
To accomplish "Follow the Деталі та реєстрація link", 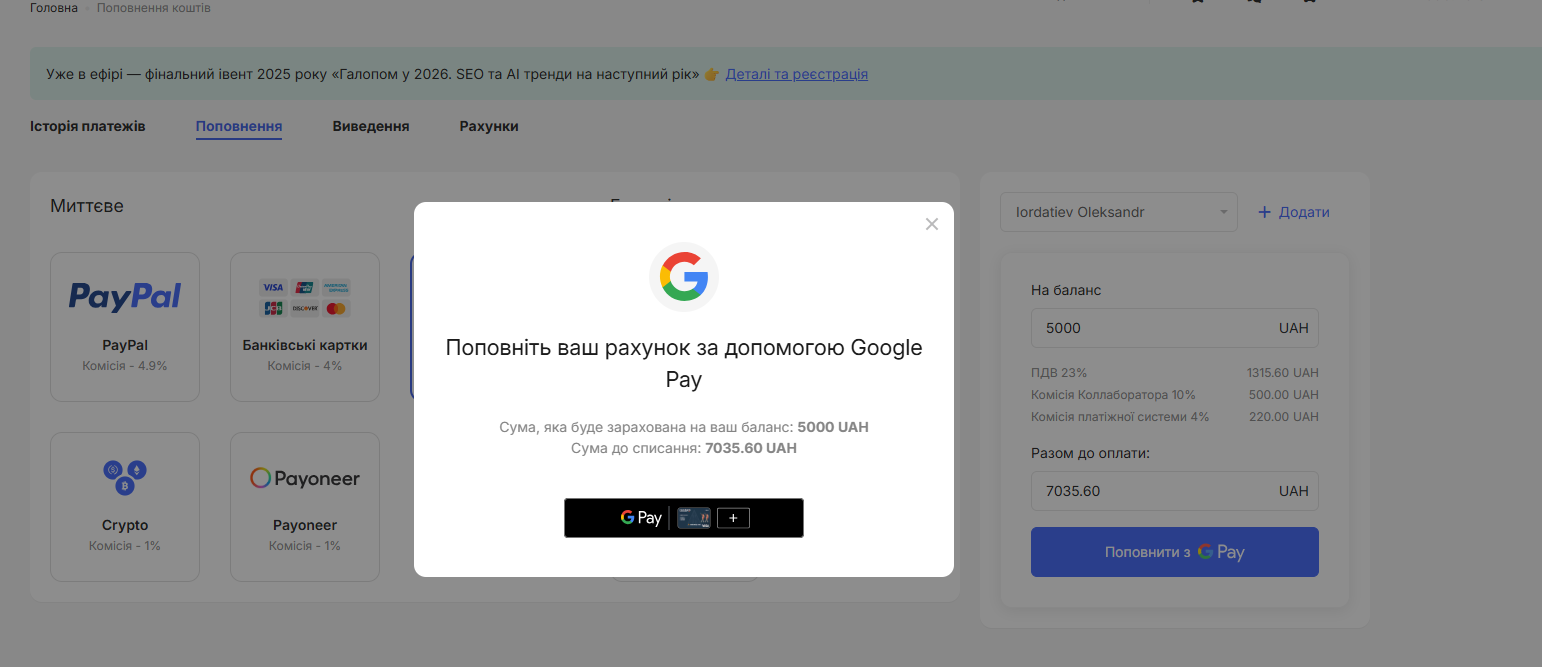I will 797,74.
